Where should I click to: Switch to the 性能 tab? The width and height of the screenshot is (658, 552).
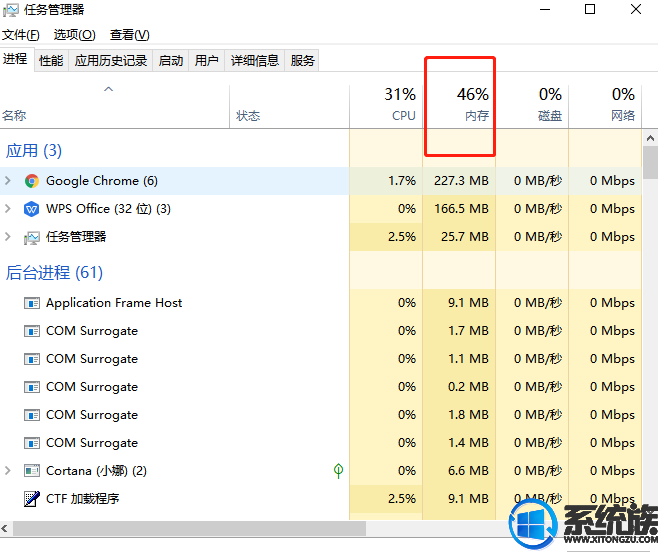(x=51, y=60)
